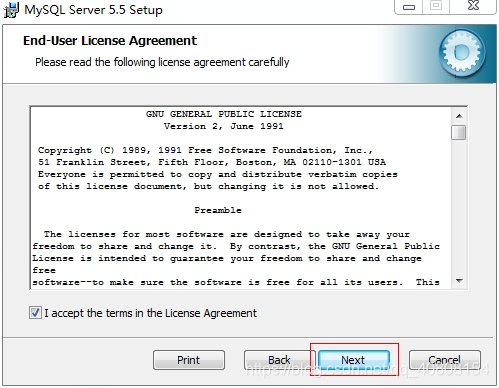Click 'I accept the terms' label text
Viewport: 499px width, 388px height.
tap(150, 313)
